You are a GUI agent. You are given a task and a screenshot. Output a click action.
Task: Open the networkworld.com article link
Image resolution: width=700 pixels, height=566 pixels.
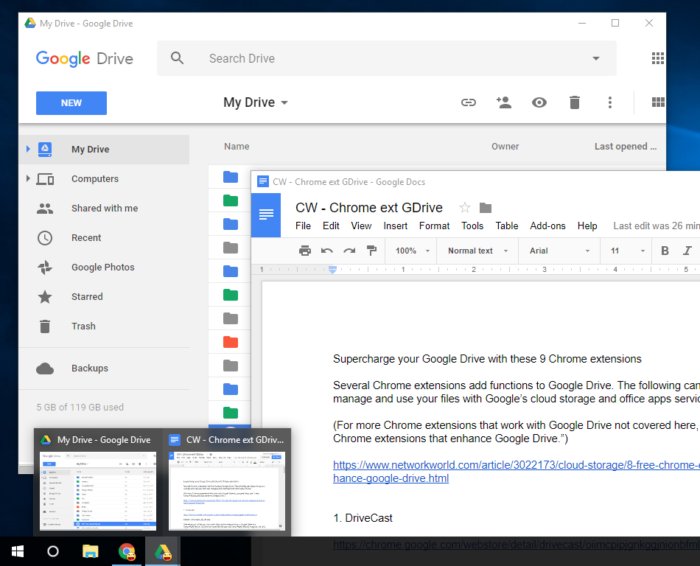click(516, 471)
